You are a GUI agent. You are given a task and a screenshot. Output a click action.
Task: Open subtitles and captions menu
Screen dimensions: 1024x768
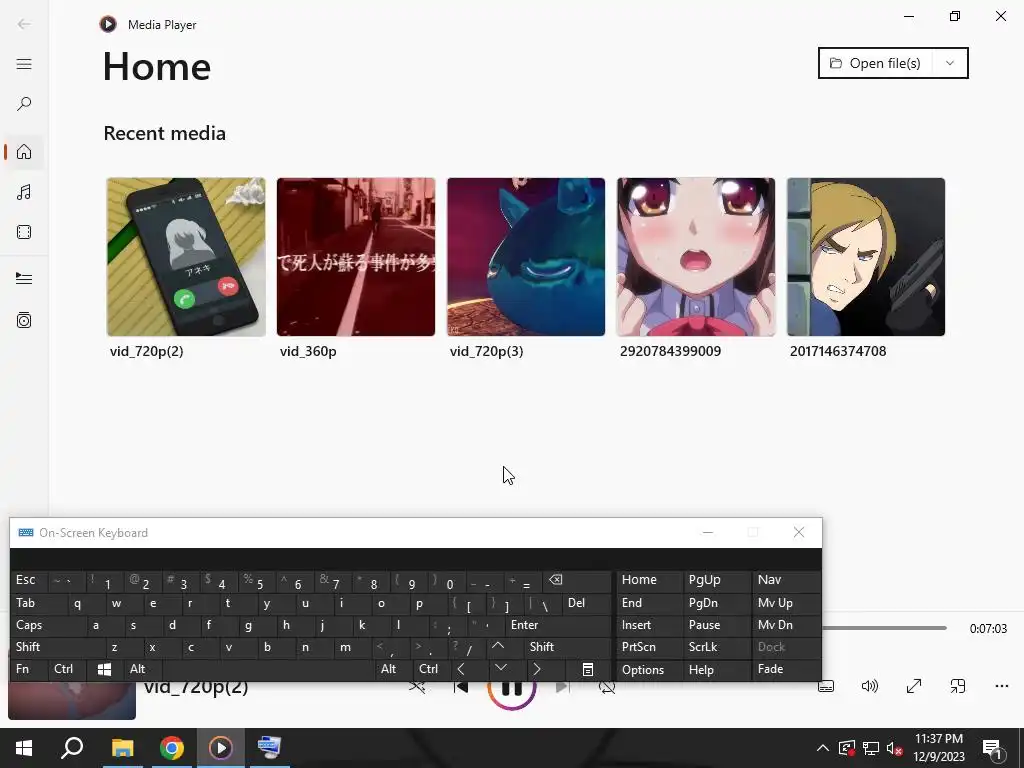pyautogui.click(x=826, y=686)
